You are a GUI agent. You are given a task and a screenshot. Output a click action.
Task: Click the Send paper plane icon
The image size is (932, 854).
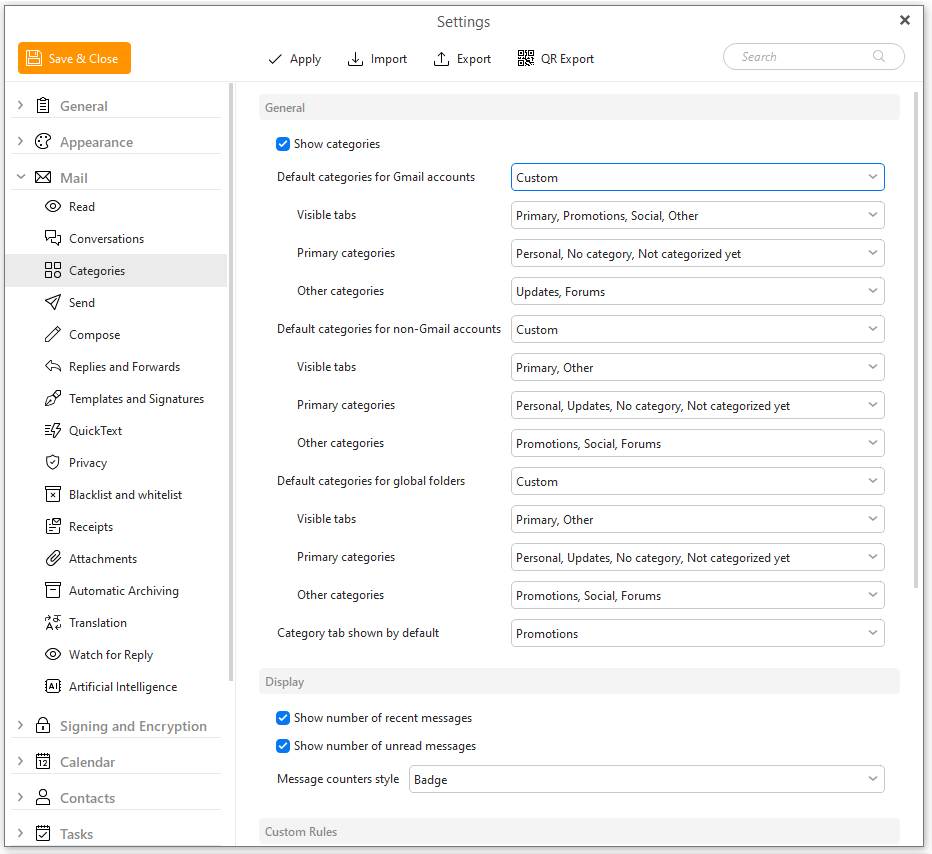[x=53, y=302]
